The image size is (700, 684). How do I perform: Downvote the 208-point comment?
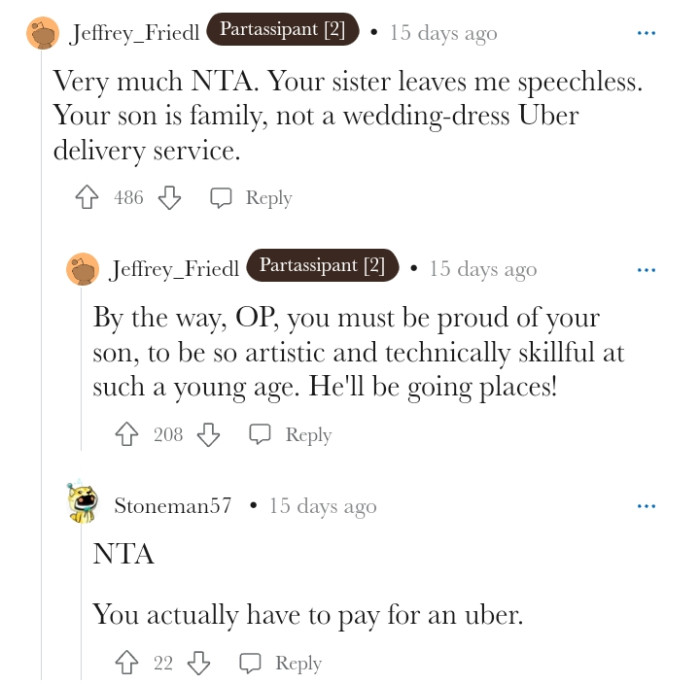tap(209, 435)
